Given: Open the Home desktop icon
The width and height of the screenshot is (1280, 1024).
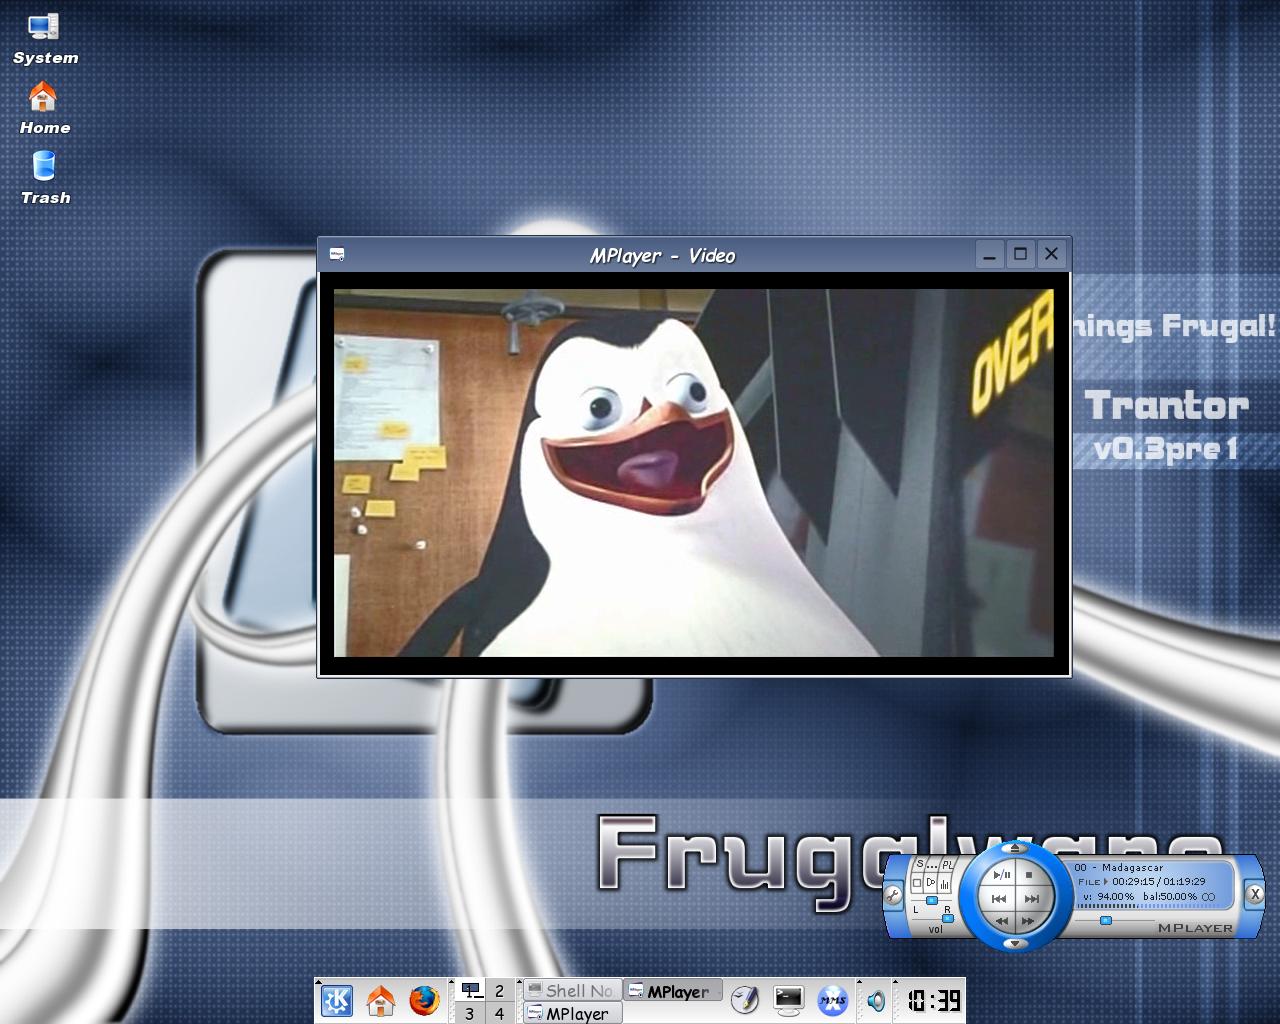Looking at the screenshot, I should click(x=44, y=108).
